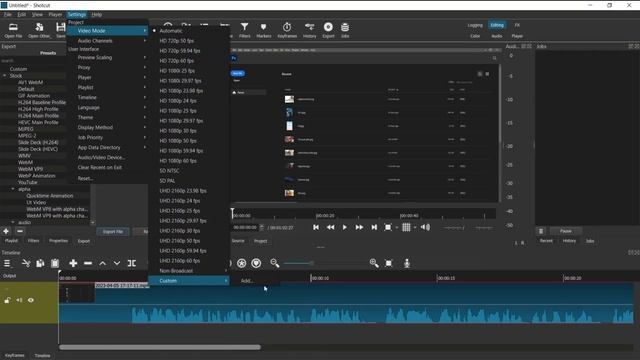Click the timeline Paste clipboard icon
The height and width of the screenshot is (360, 640).
click(x=55, y=263)
